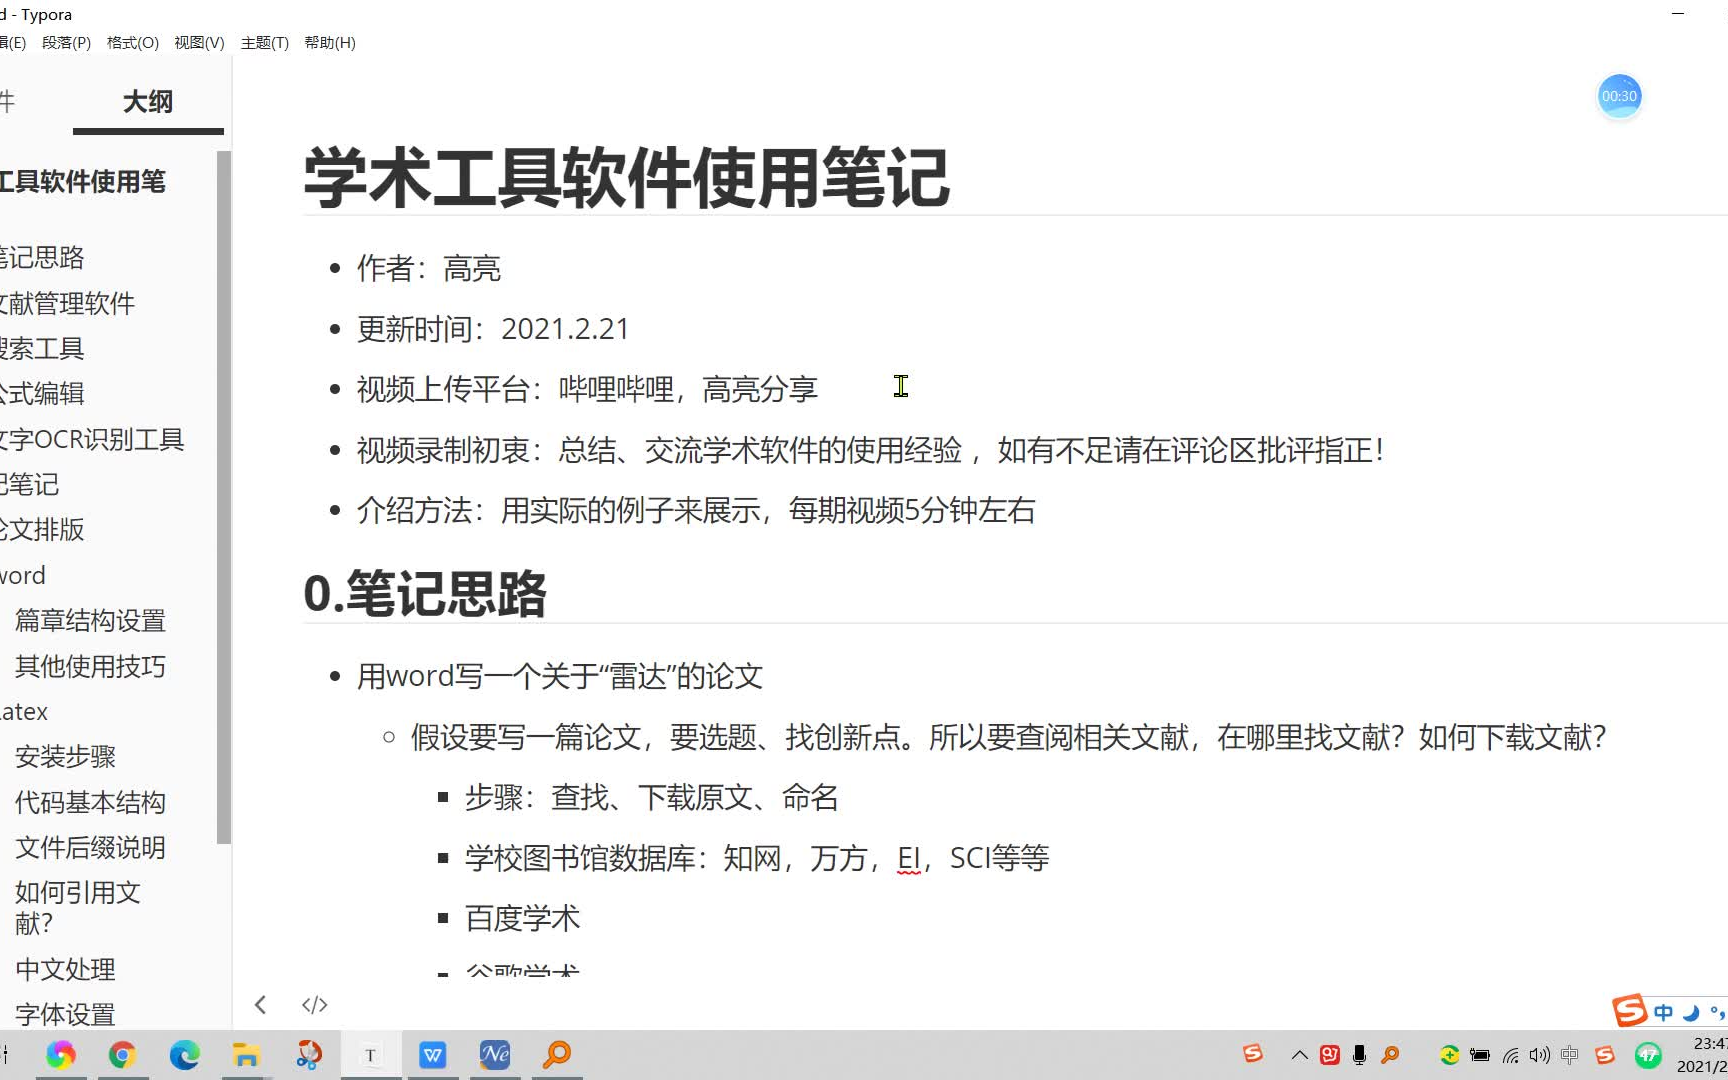Click the 00:30 recording timer circle
The width and height of the screenshot is (1728, 1080).
tap(1619, 96)
